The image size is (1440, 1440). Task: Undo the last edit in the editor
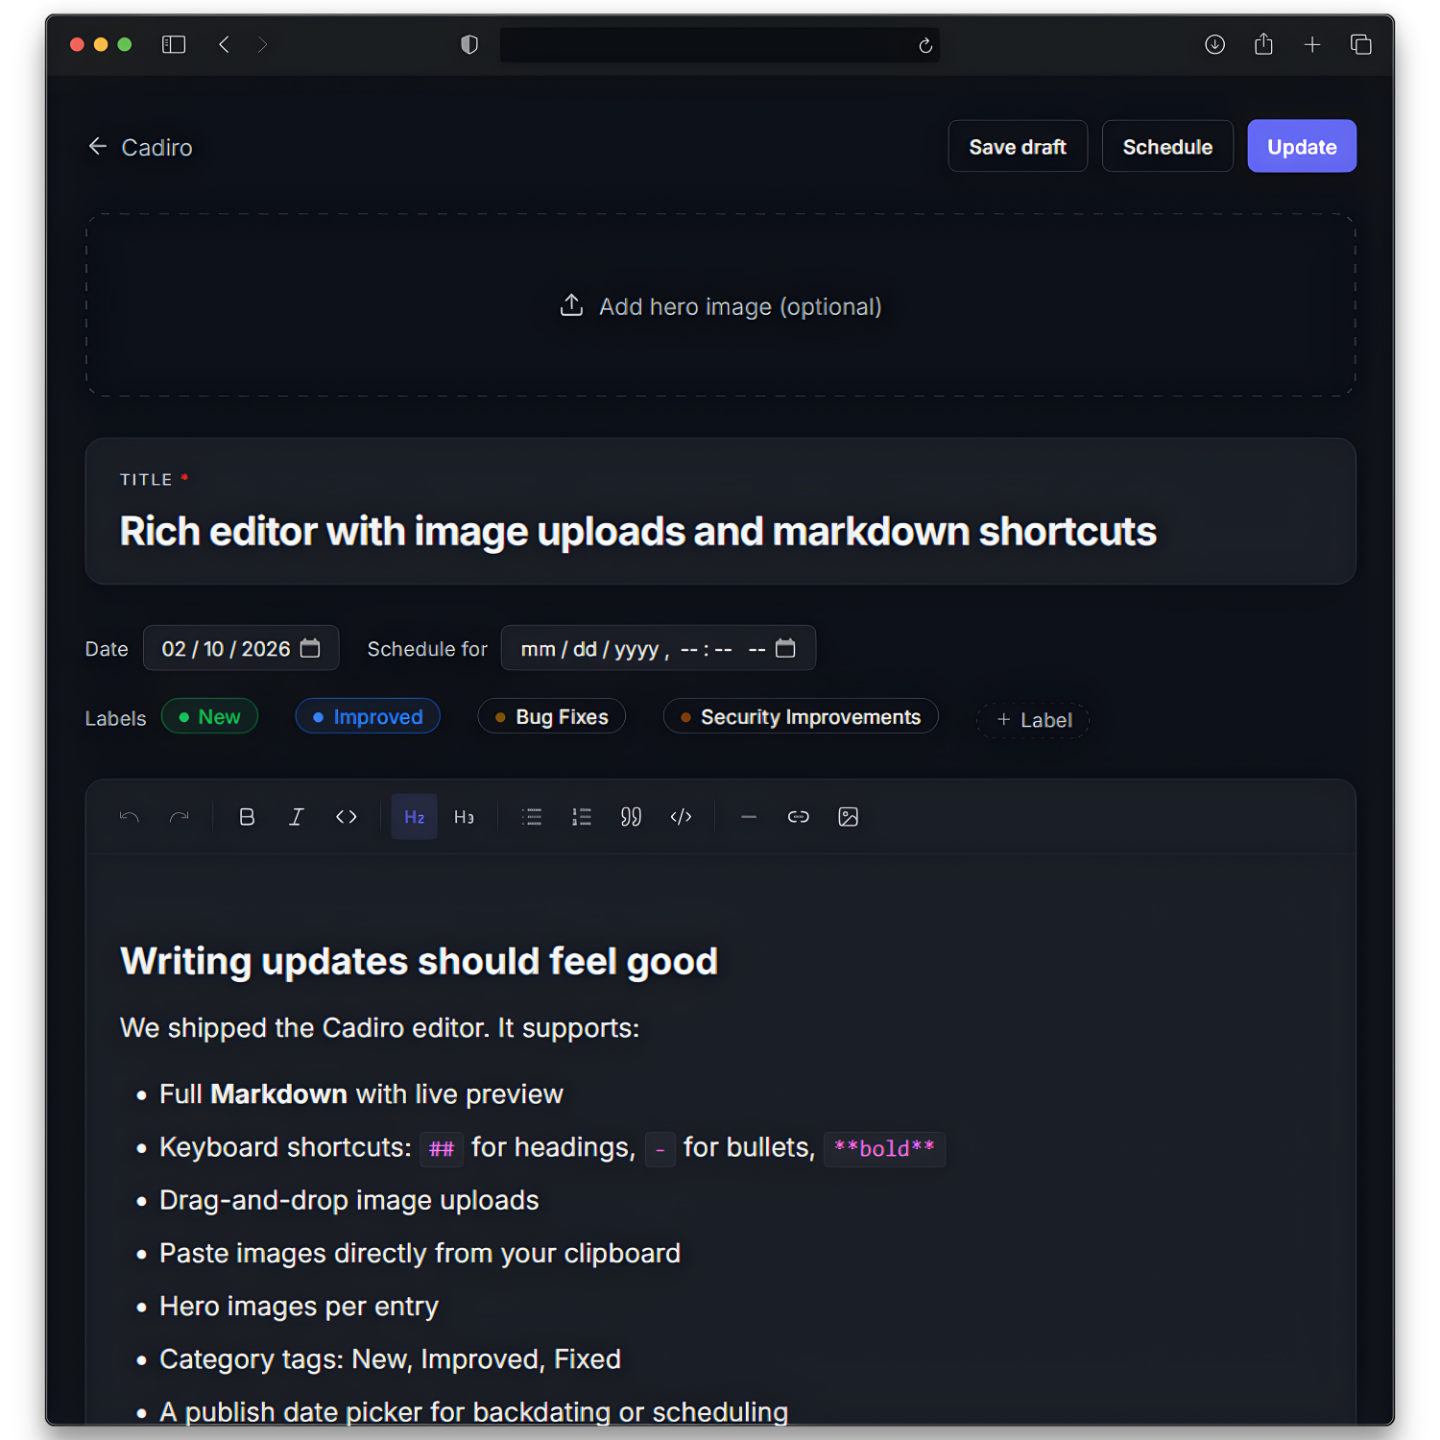130,817
